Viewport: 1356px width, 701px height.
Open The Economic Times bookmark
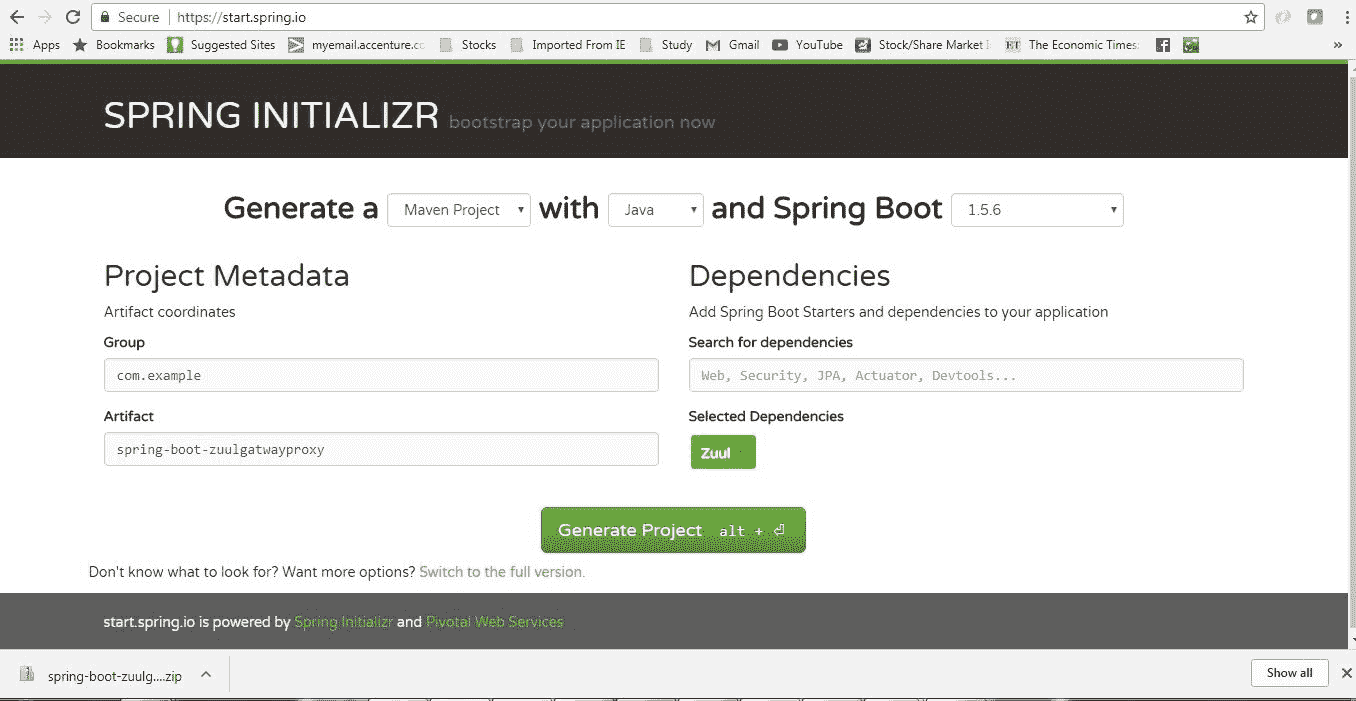[x=1071, y=45]
